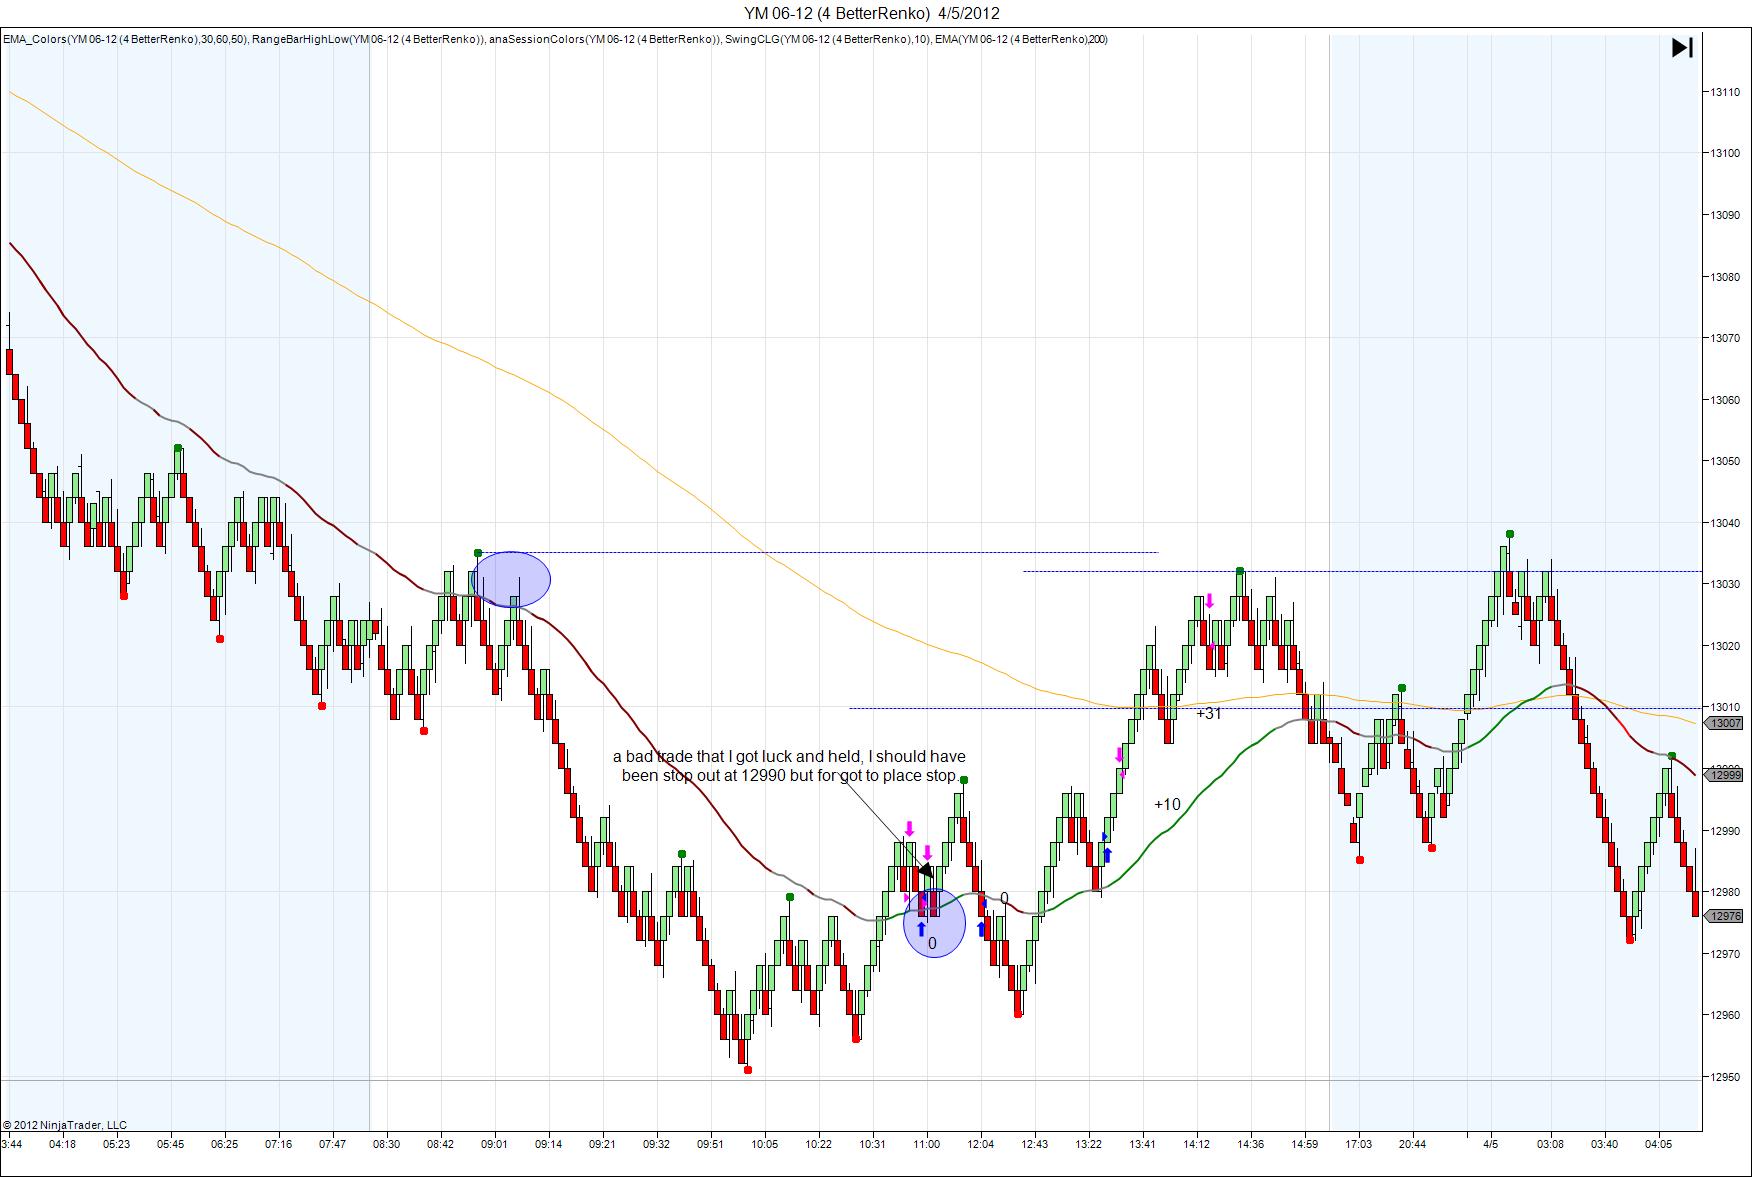Click the 13:41 time axis label
The width and height of the screenshot is (1752, 1177).
pos(1143,1144)
